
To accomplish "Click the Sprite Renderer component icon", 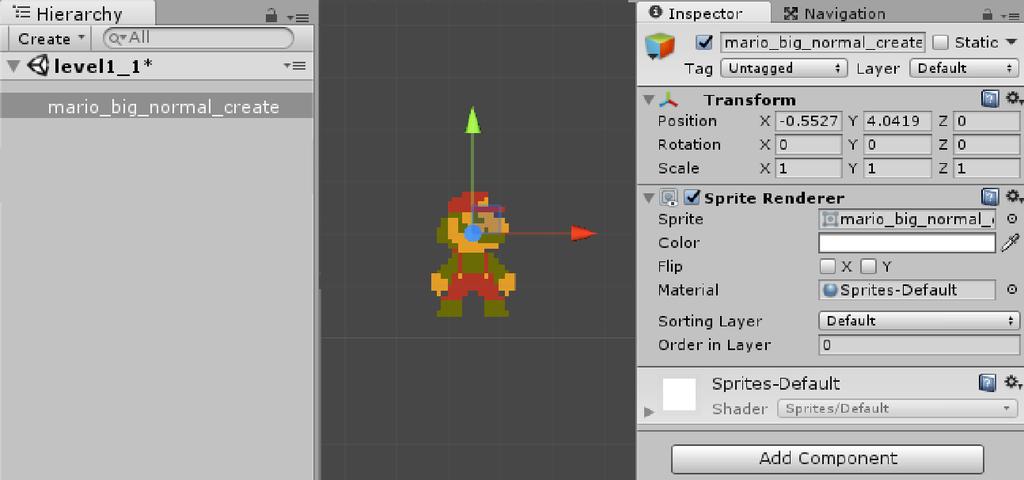I will click(x=668, y=197).
